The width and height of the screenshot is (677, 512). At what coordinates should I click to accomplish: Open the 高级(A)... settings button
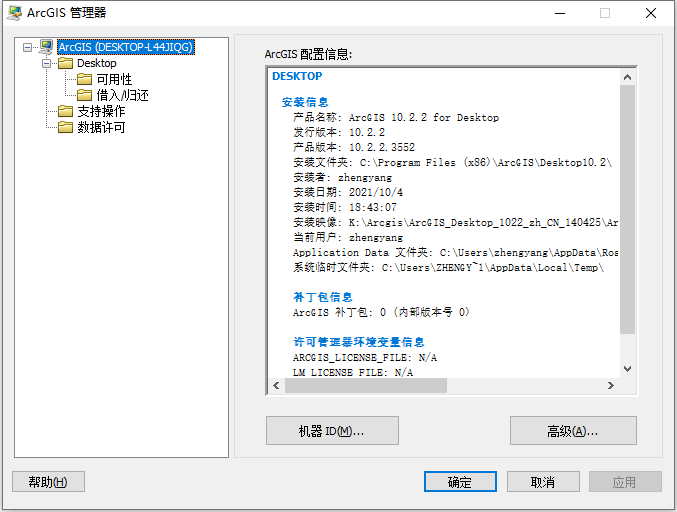(573, 430)
